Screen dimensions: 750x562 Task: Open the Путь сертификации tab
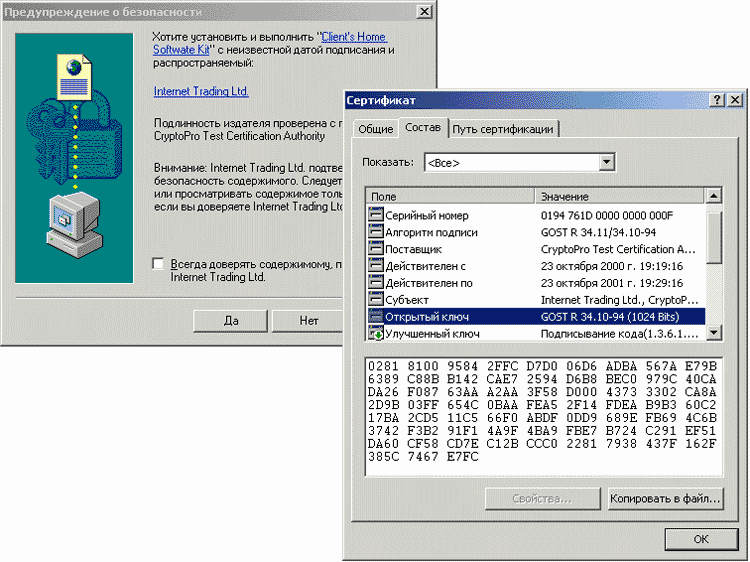pos(503,129)
